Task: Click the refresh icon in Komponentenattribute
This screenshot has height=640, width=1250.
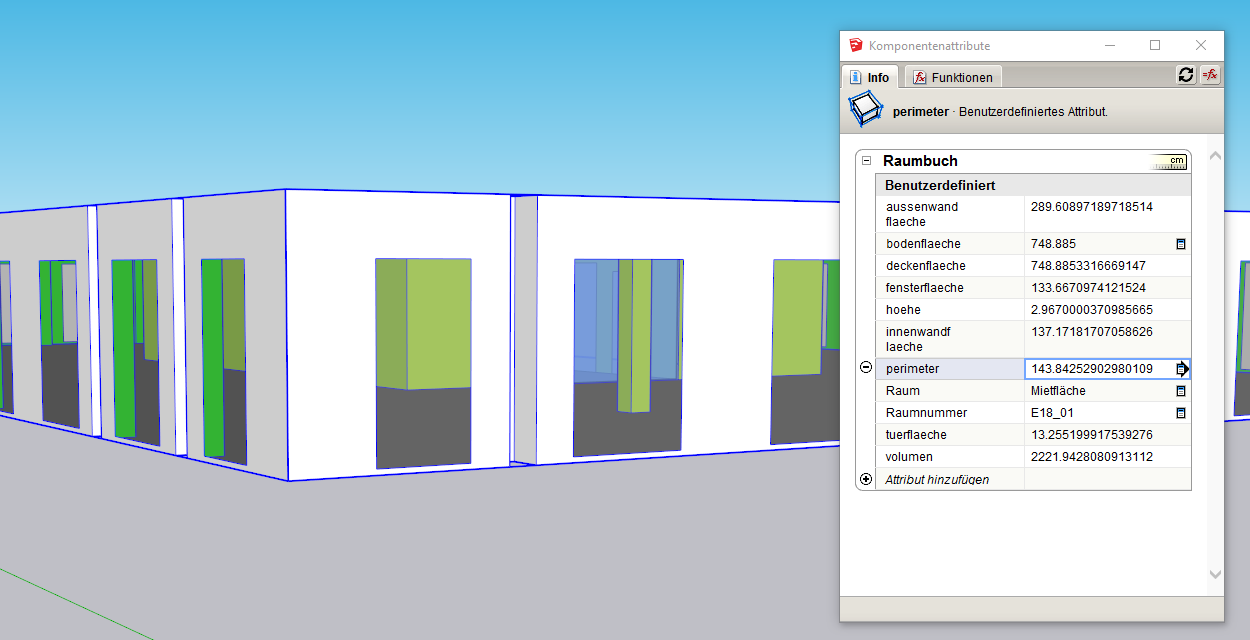Action: pyautogui.click(x=1186, y=75)
